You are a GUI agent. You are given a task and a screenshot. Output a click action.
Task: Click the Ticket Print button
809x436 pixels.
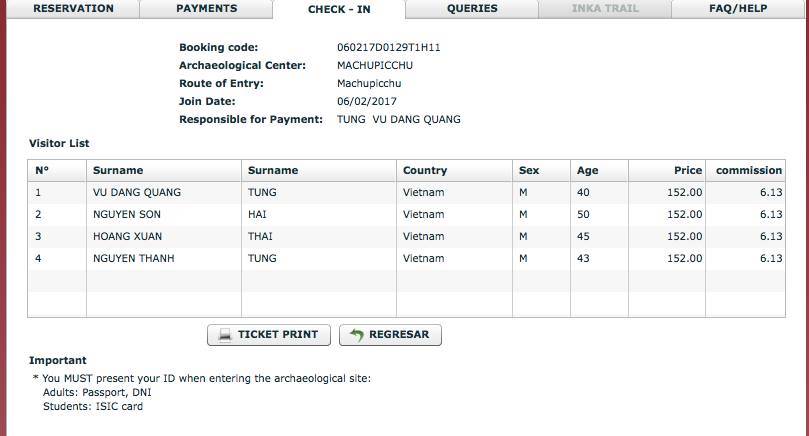pyautogui.click(x=269, y=335)
